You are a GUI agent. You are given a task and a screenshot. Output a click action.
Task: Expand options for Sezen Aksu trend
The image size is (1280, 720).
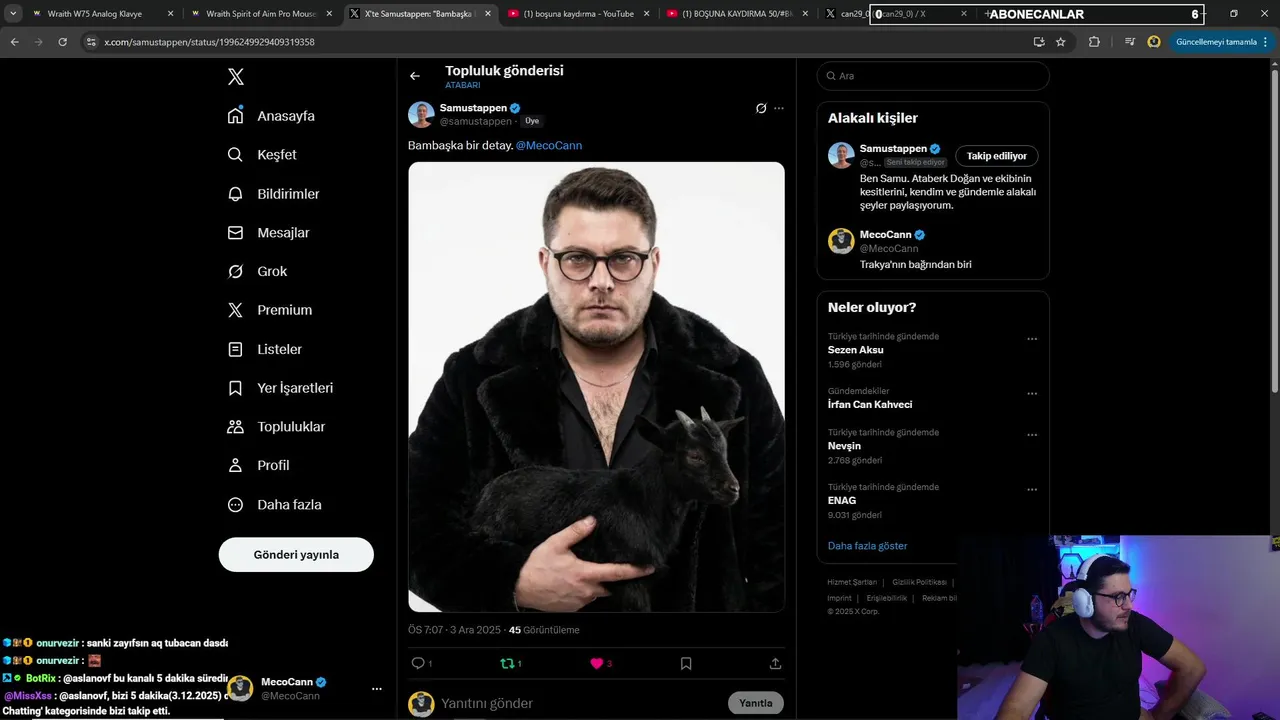(1032, 339)
